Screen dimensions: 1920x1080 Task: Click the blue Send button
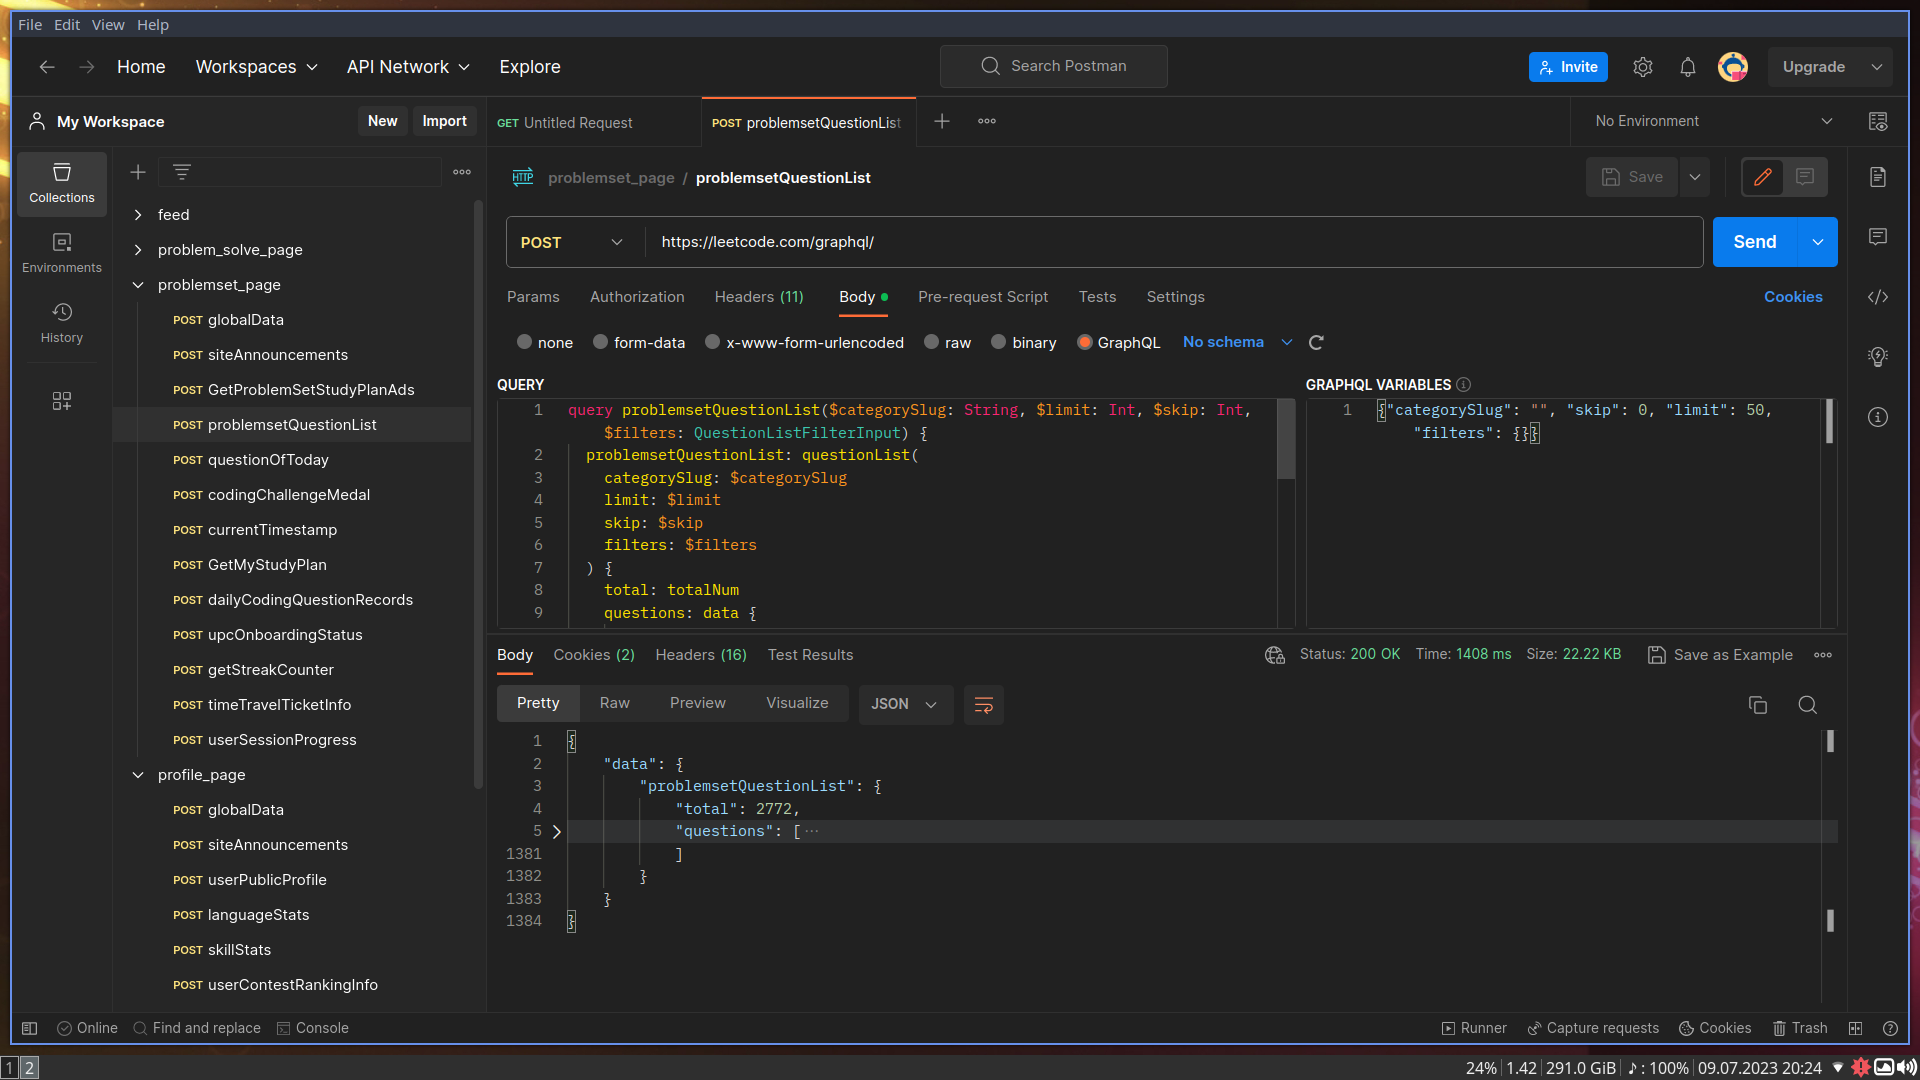(1754, 243)
